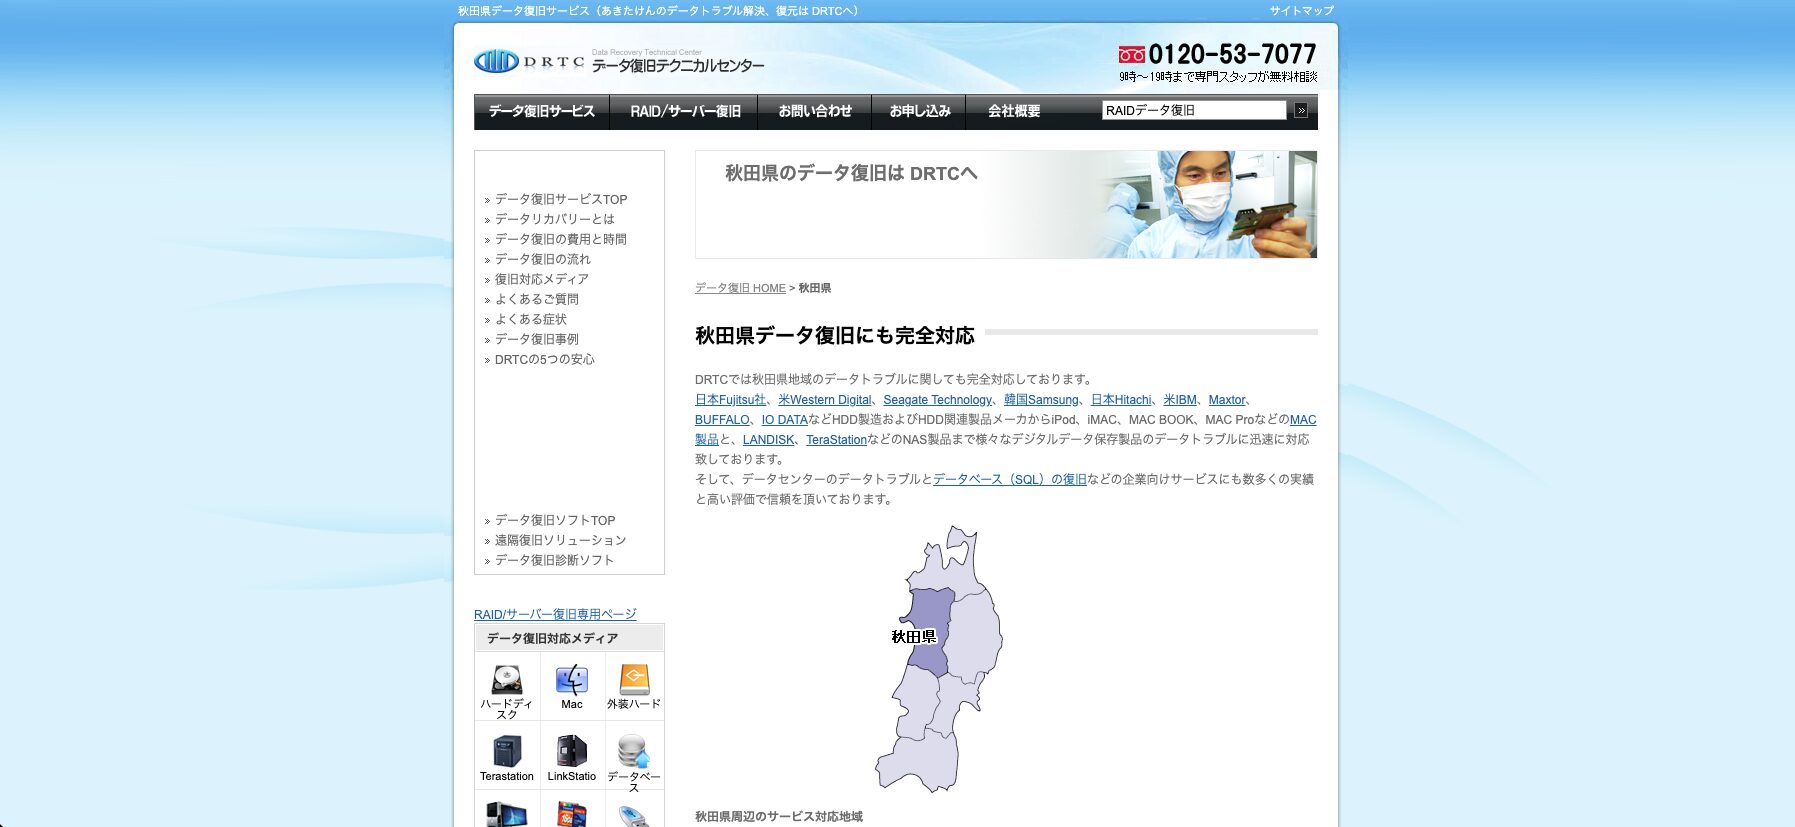The image size is (1795, 827).
Task: Open データリカバリーとは sidebar link
Action: [555, 219]
